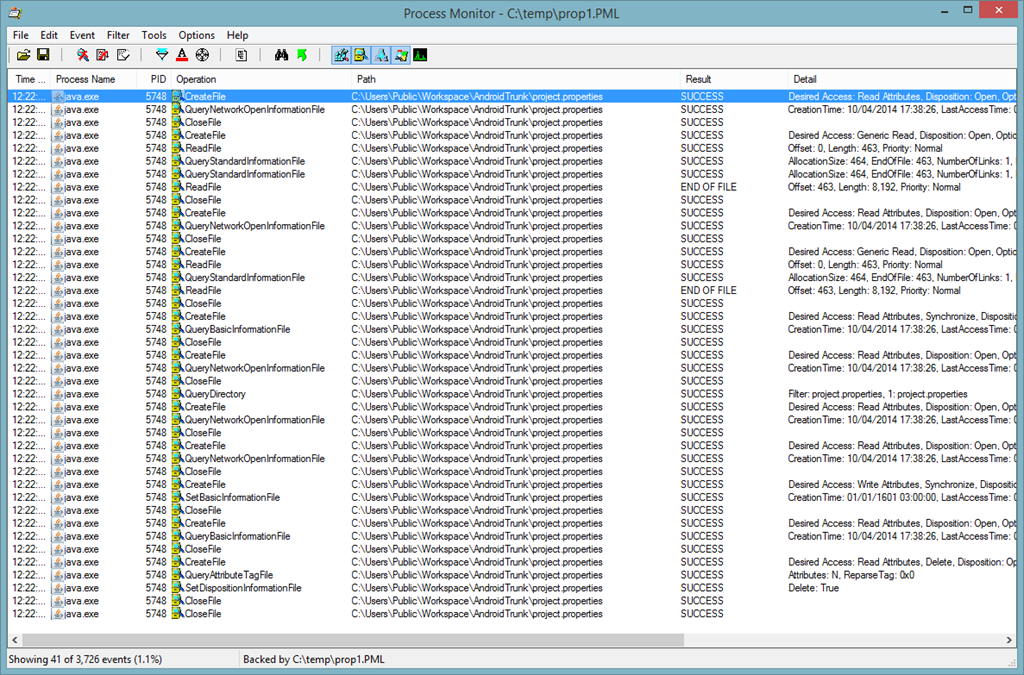Toggle Show File System Activity icon
The width and height of the screenshot is (1024, 675).
click(361, 55)
